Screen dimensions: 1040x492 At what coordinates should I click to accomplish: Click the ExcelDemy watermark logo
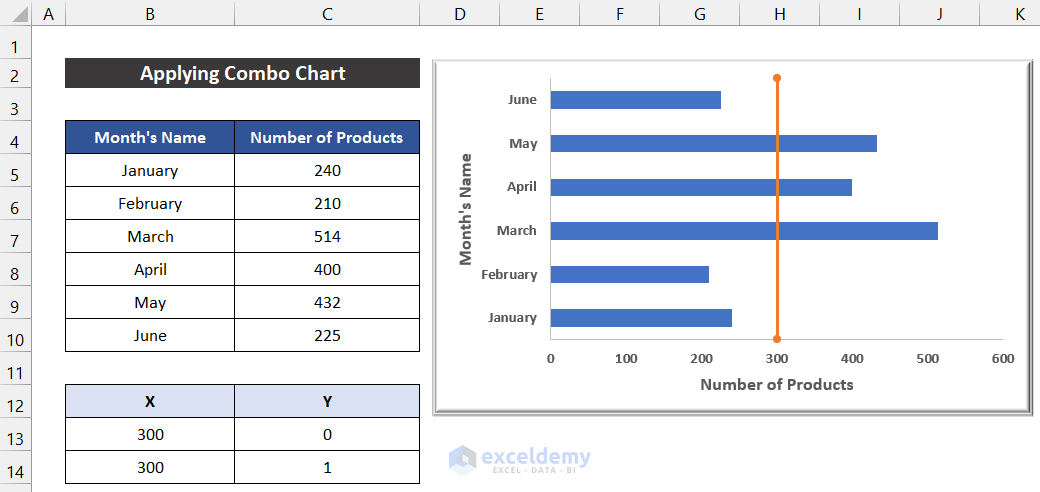[x=463, y=458]
